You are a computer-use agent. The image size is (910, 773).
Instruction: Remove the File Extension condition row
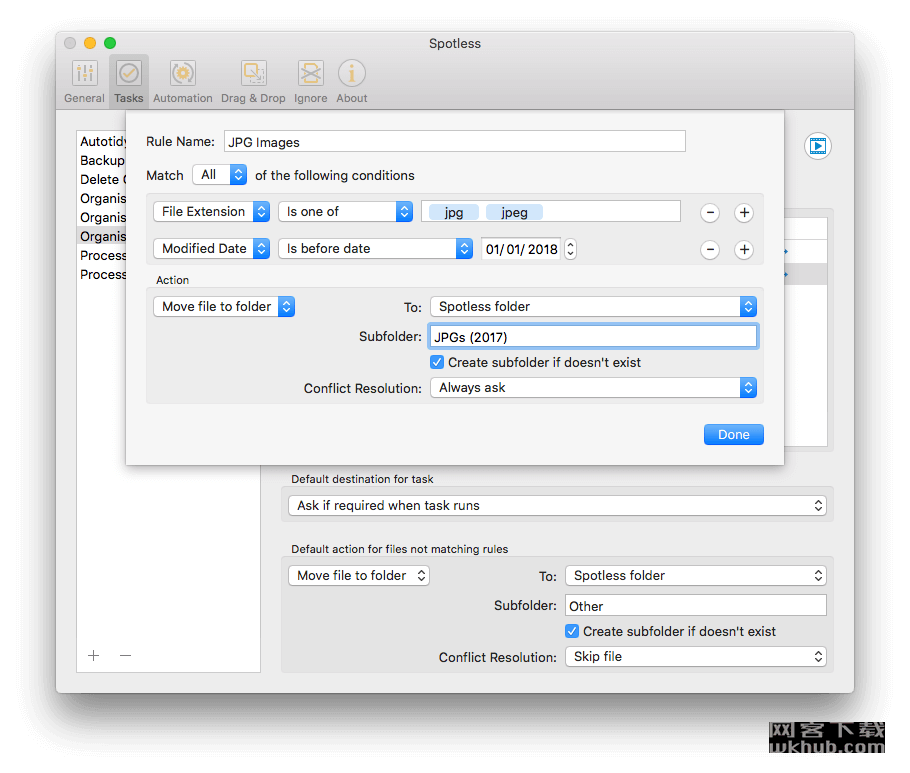pos(710,213)
